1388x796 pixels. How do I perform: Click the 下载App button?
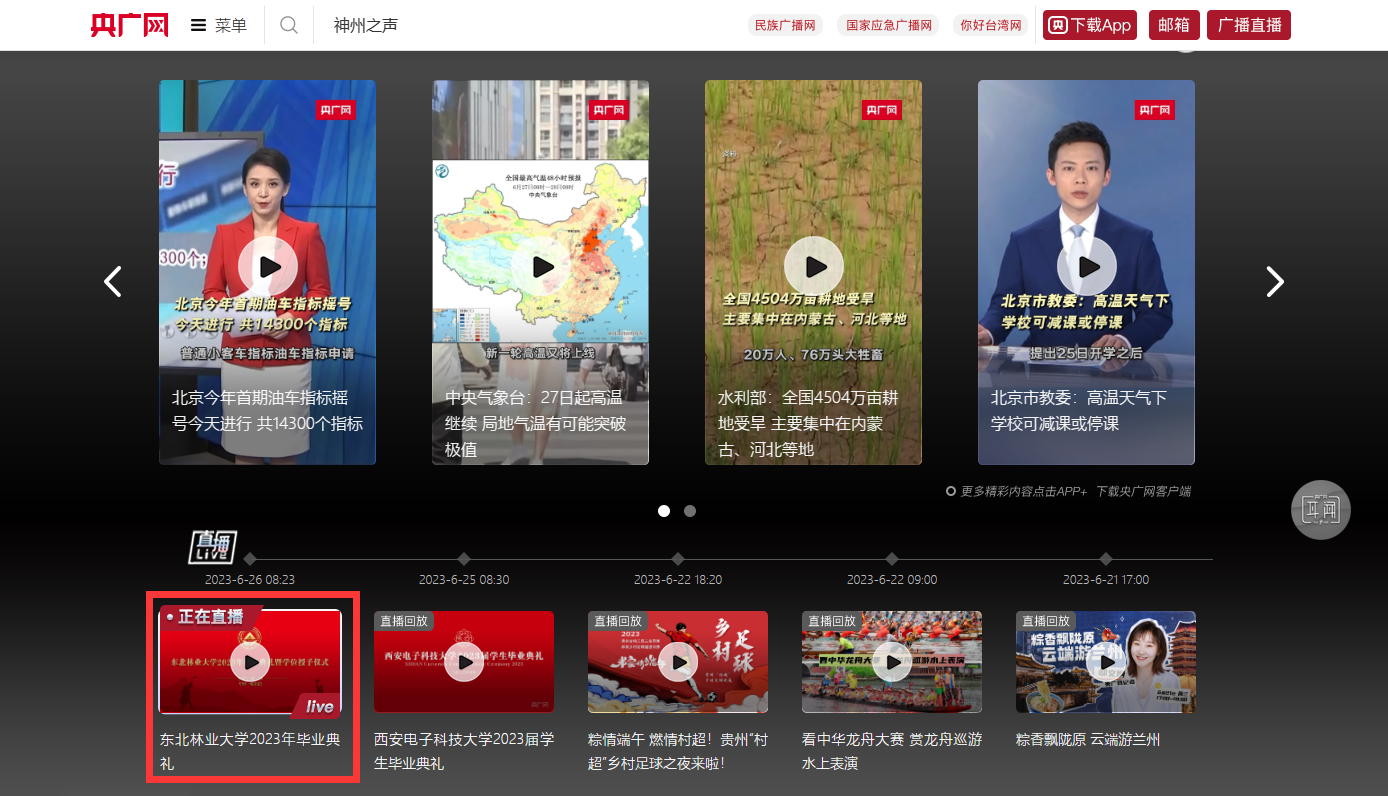point(1089,25)
